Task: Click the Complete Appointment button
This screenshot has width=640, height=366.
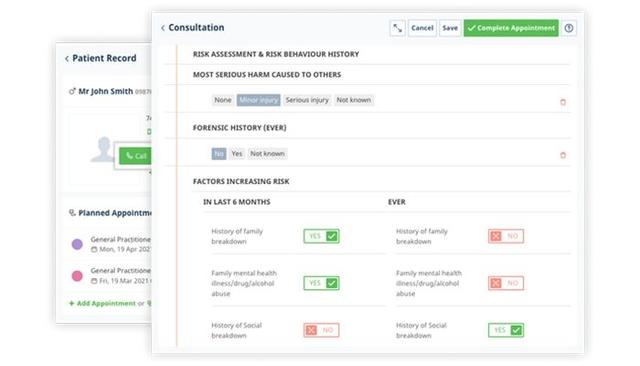Action: [x=511, y=28]
